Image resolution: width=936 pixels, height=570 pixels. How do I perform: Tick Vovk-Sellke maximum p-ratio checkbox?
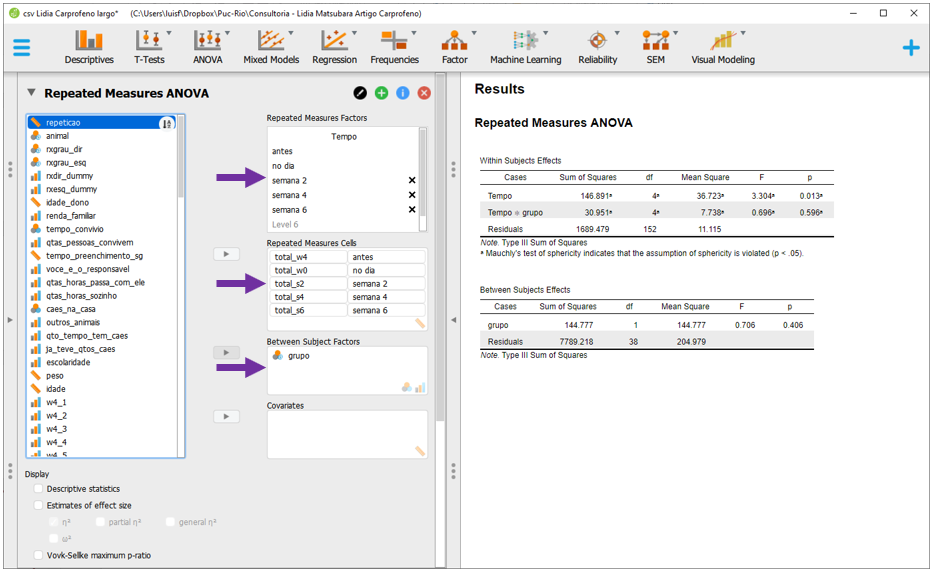click(39, 555)
